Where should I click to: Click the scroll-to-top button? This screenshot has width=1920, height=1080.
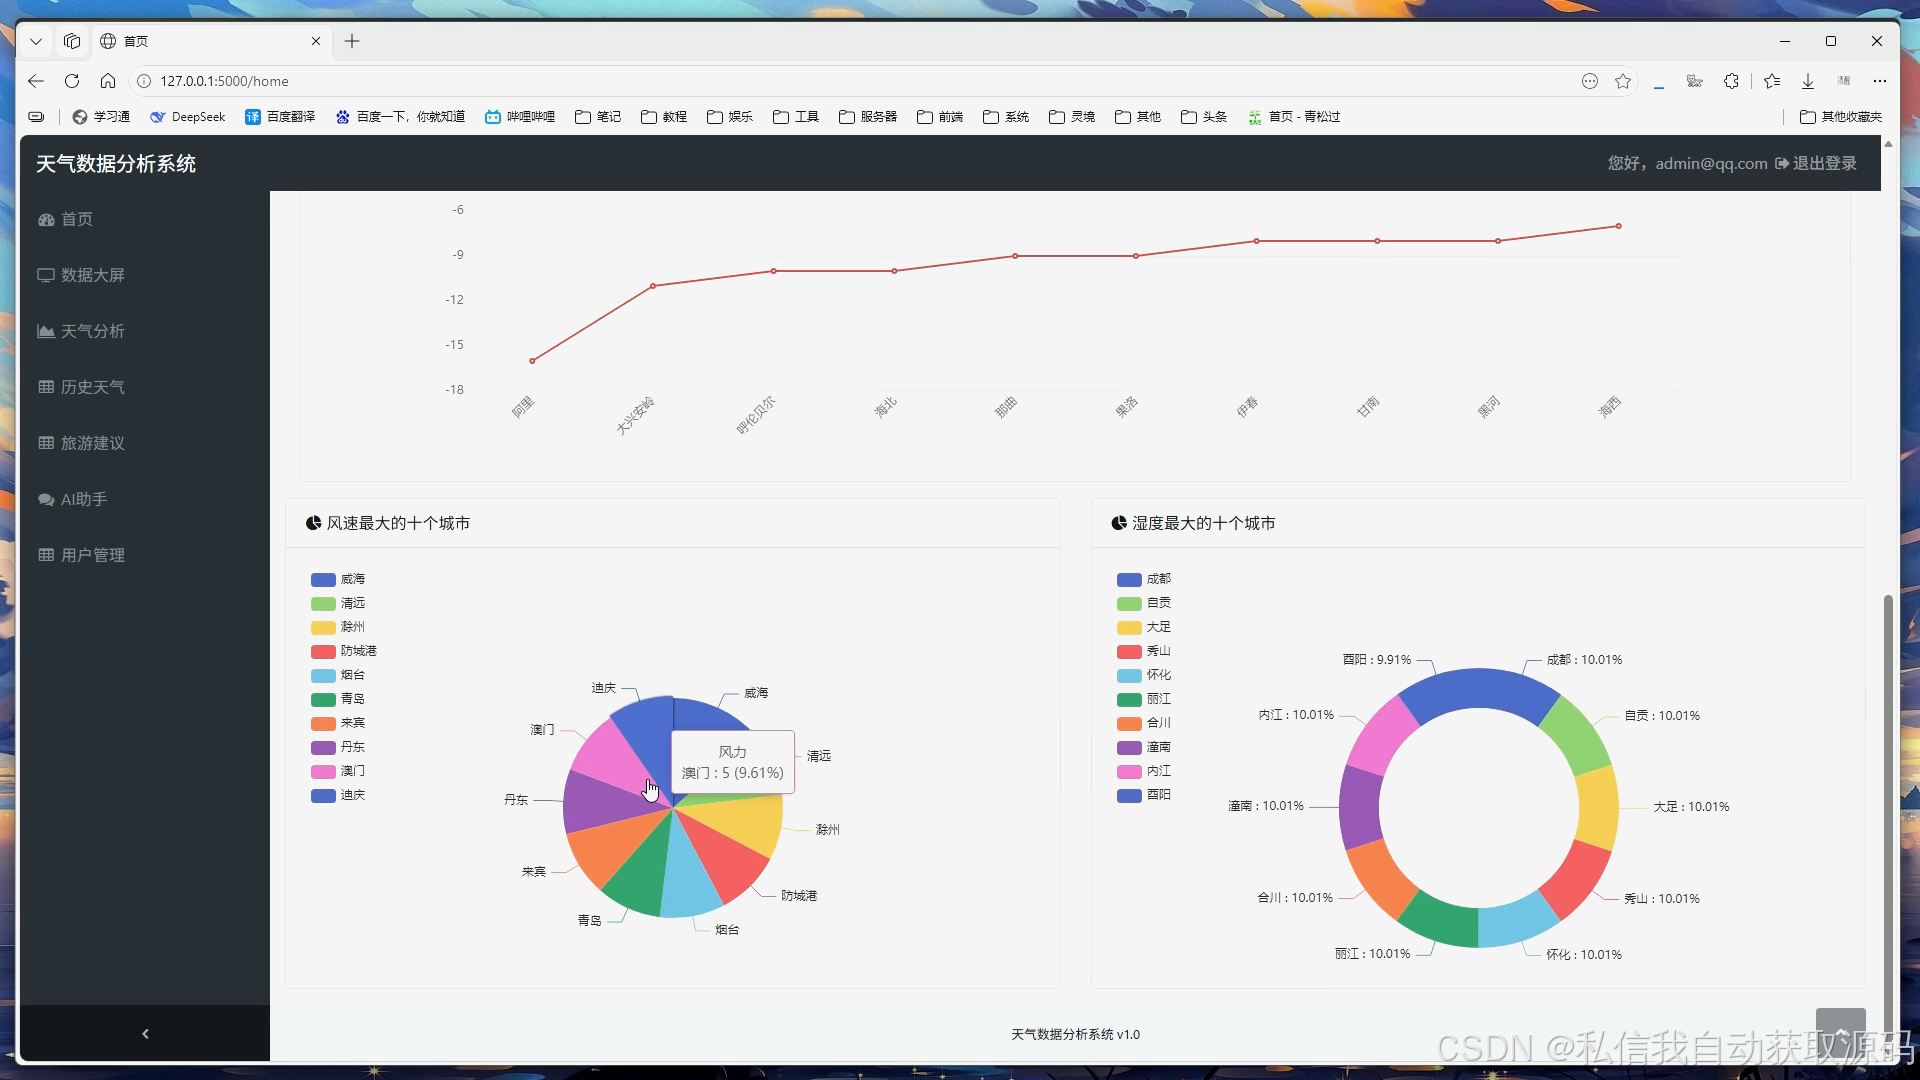1841,1032
